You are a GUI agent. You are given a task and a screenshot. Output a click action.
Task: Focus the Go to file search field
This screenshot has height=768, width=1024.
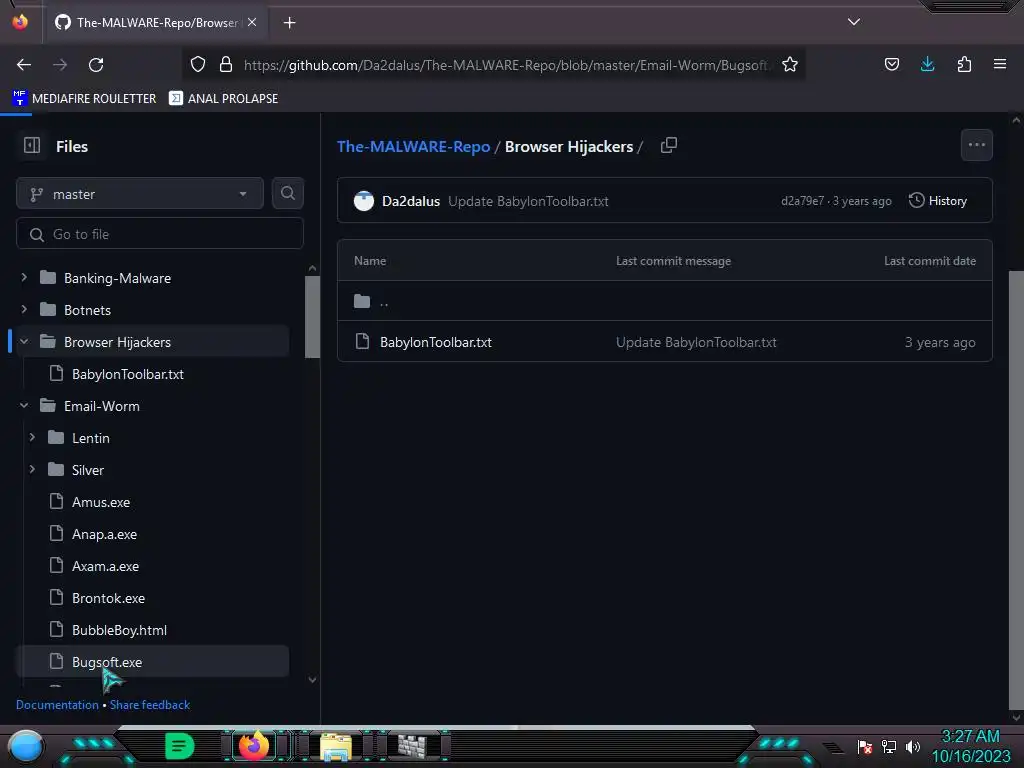tap(160, 234)
